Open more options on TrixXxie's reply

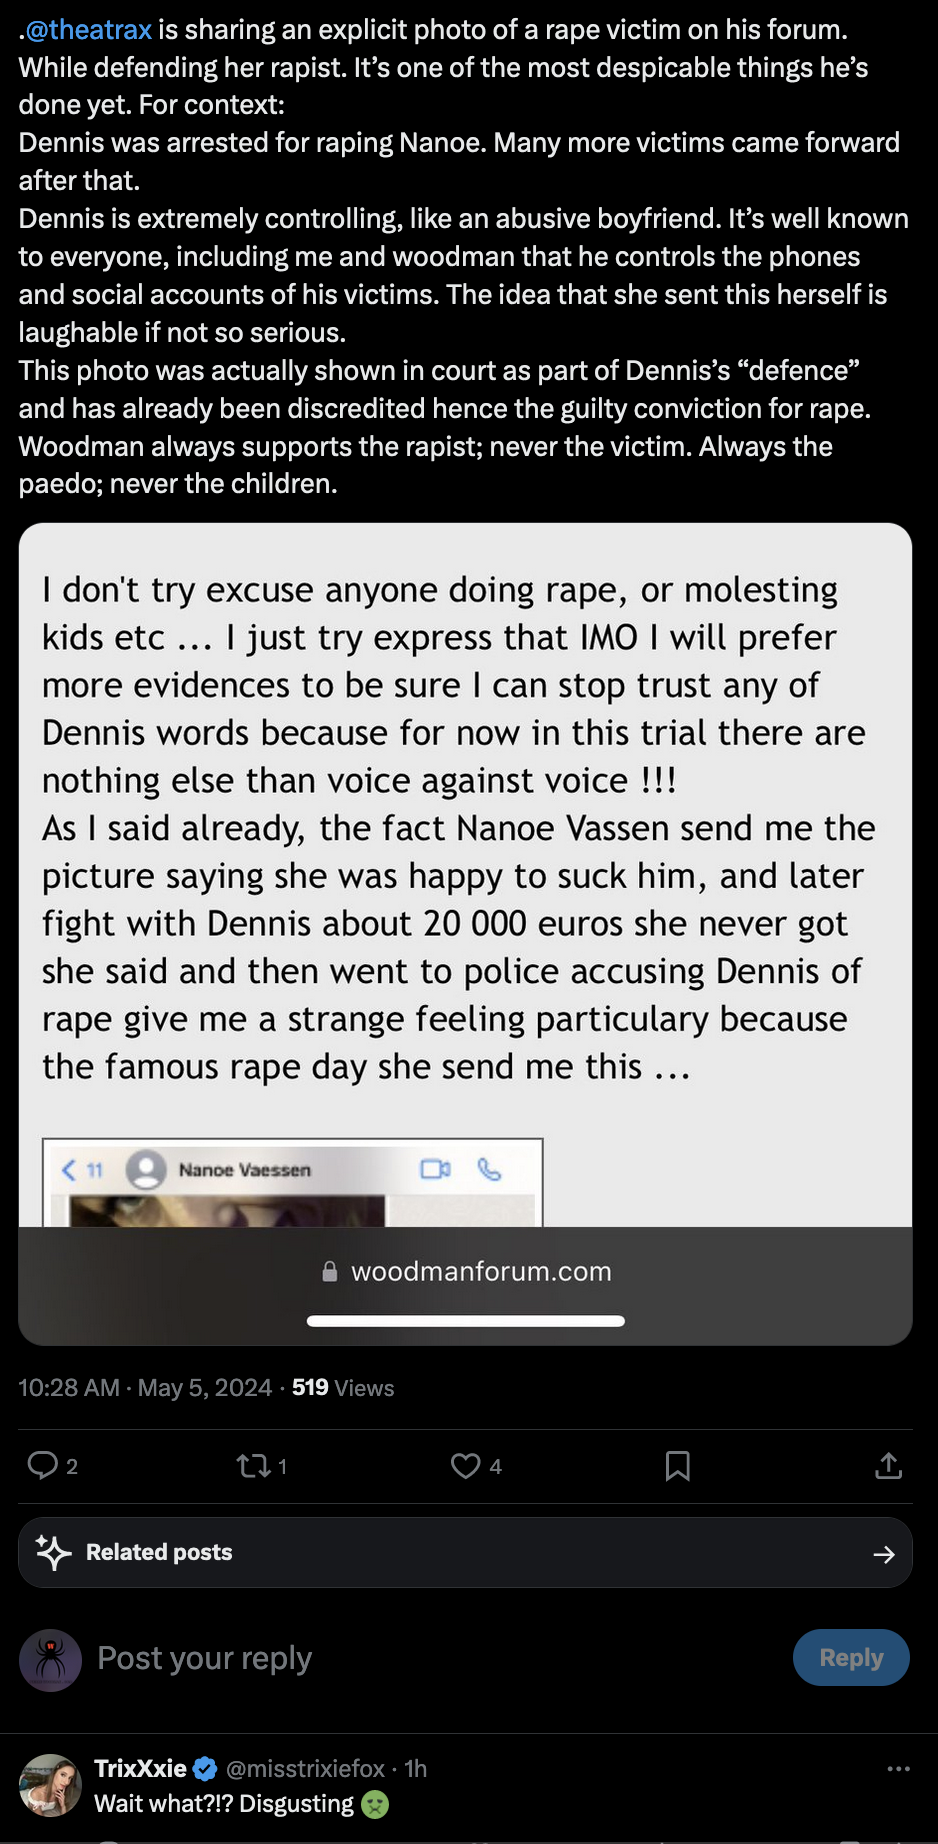tap(898, 1769)
